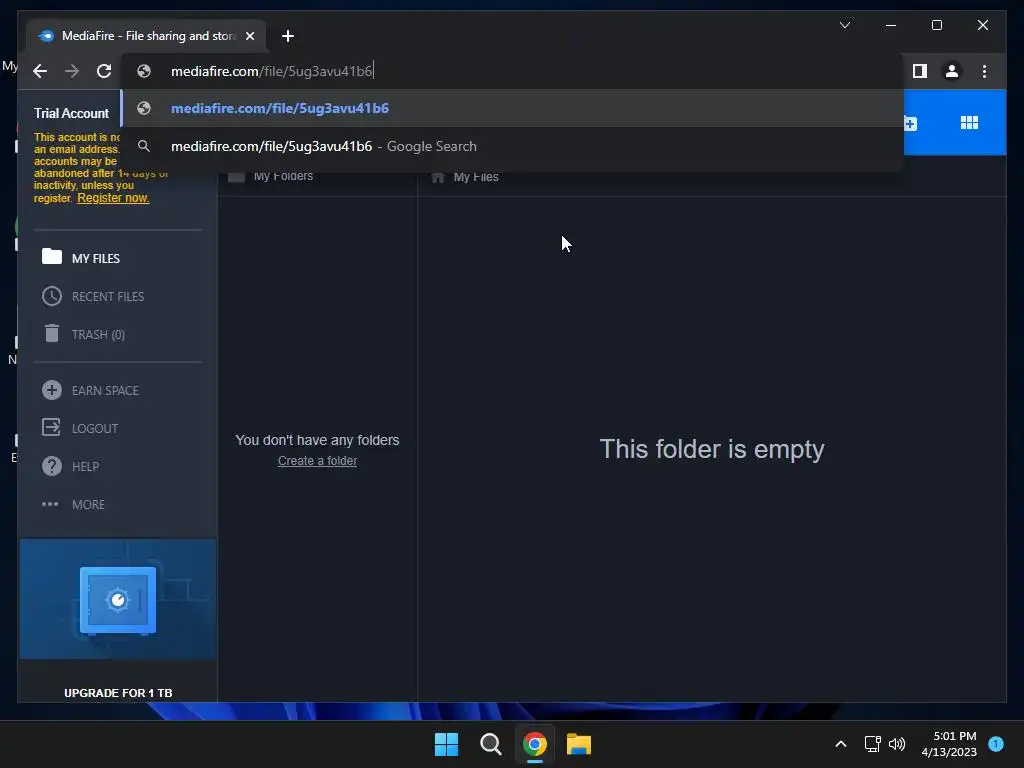Click the My Folders header
This screenshot has height=768, width=1024.
coord(283,176)
